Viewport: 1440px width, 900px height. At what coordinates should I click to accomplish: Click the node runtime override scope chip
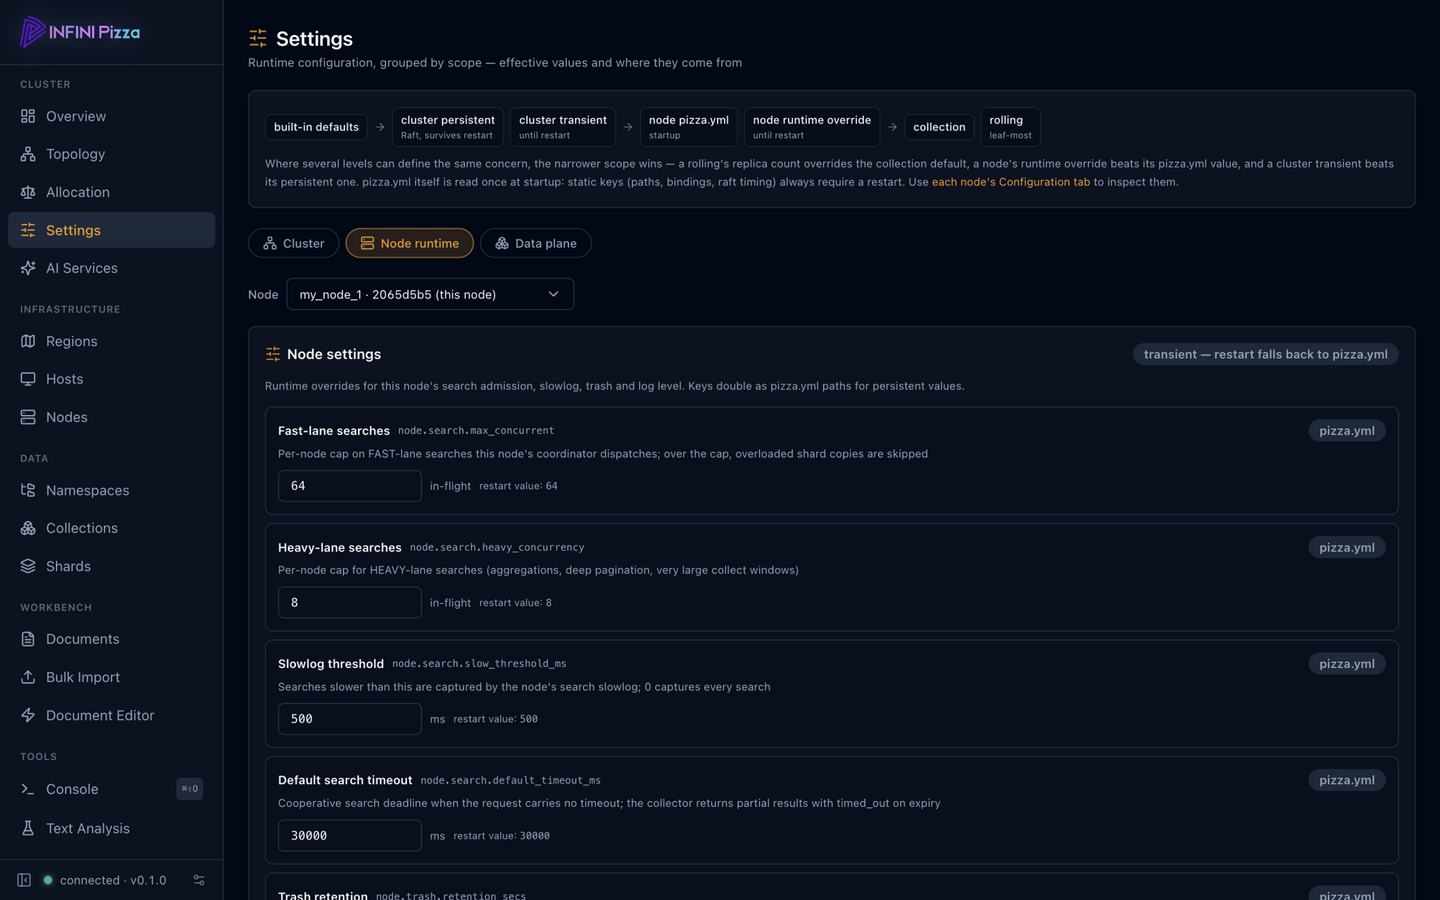(812, 127)
